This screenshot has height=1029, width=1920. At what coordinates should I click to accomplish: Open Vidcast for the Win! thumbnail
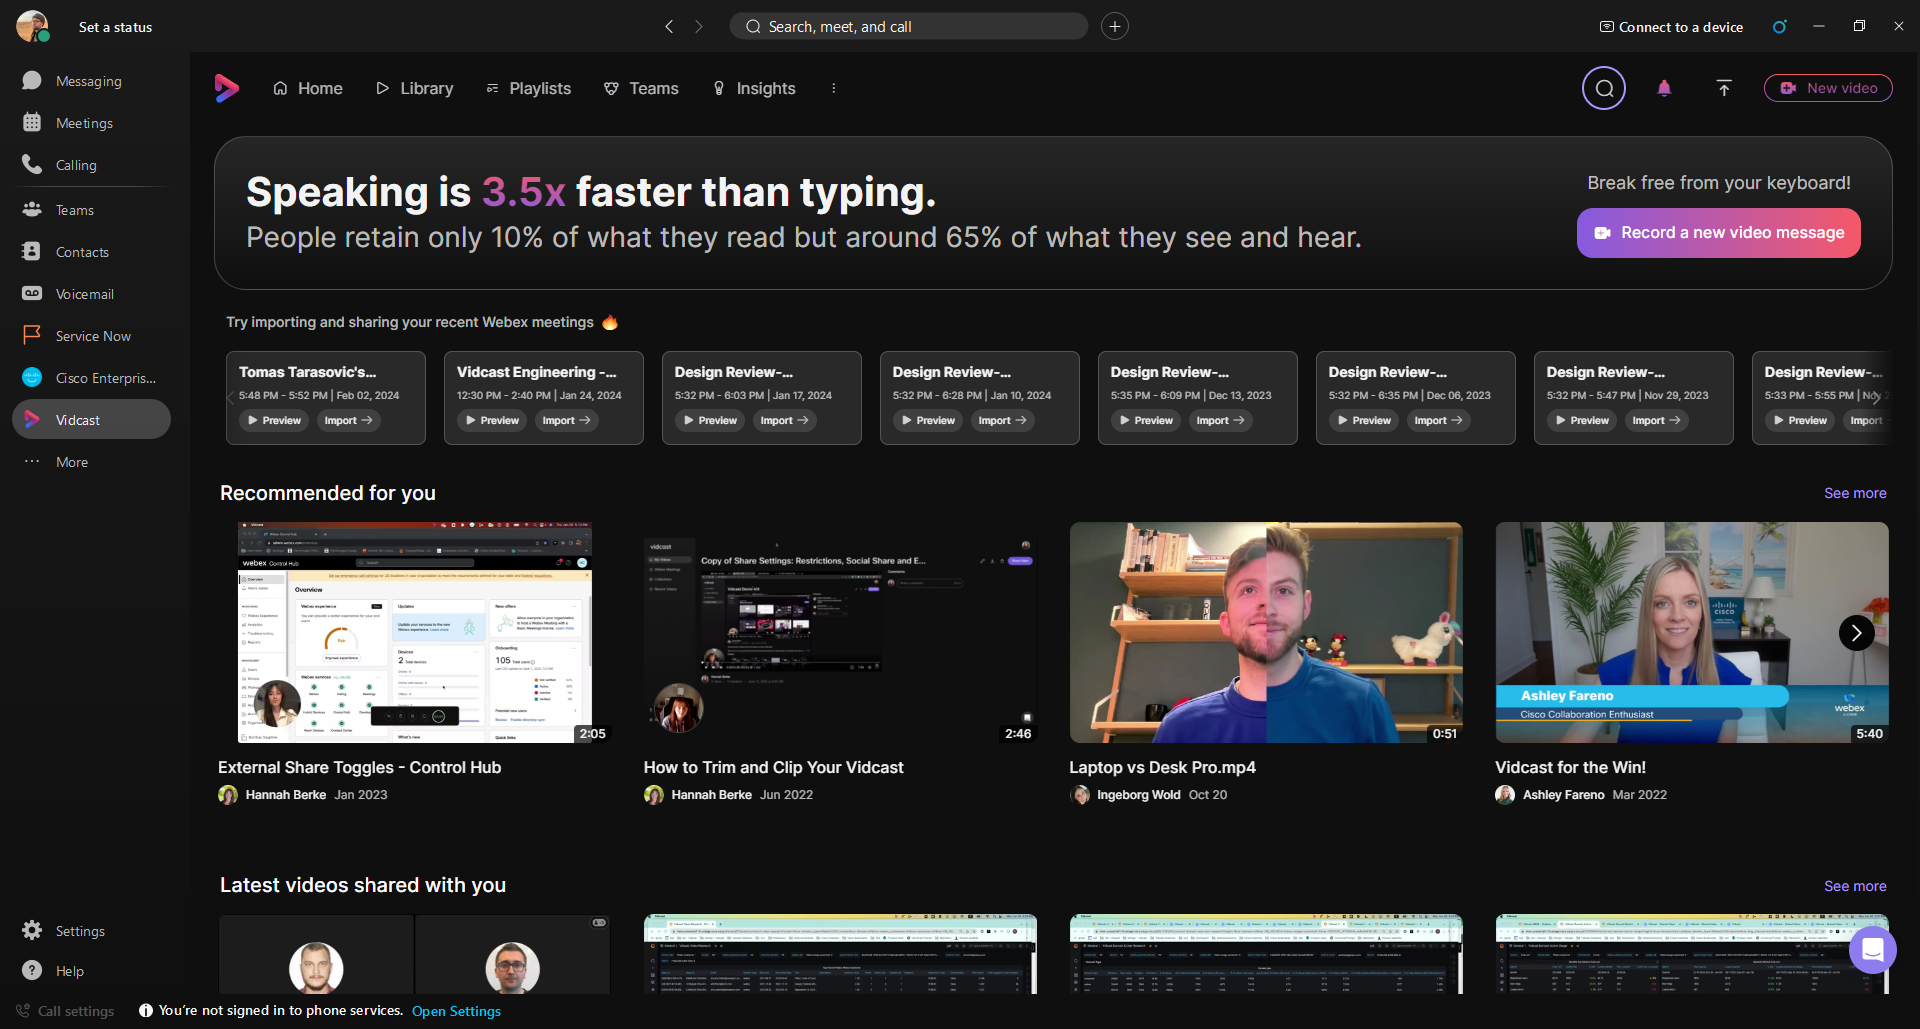1692,632
